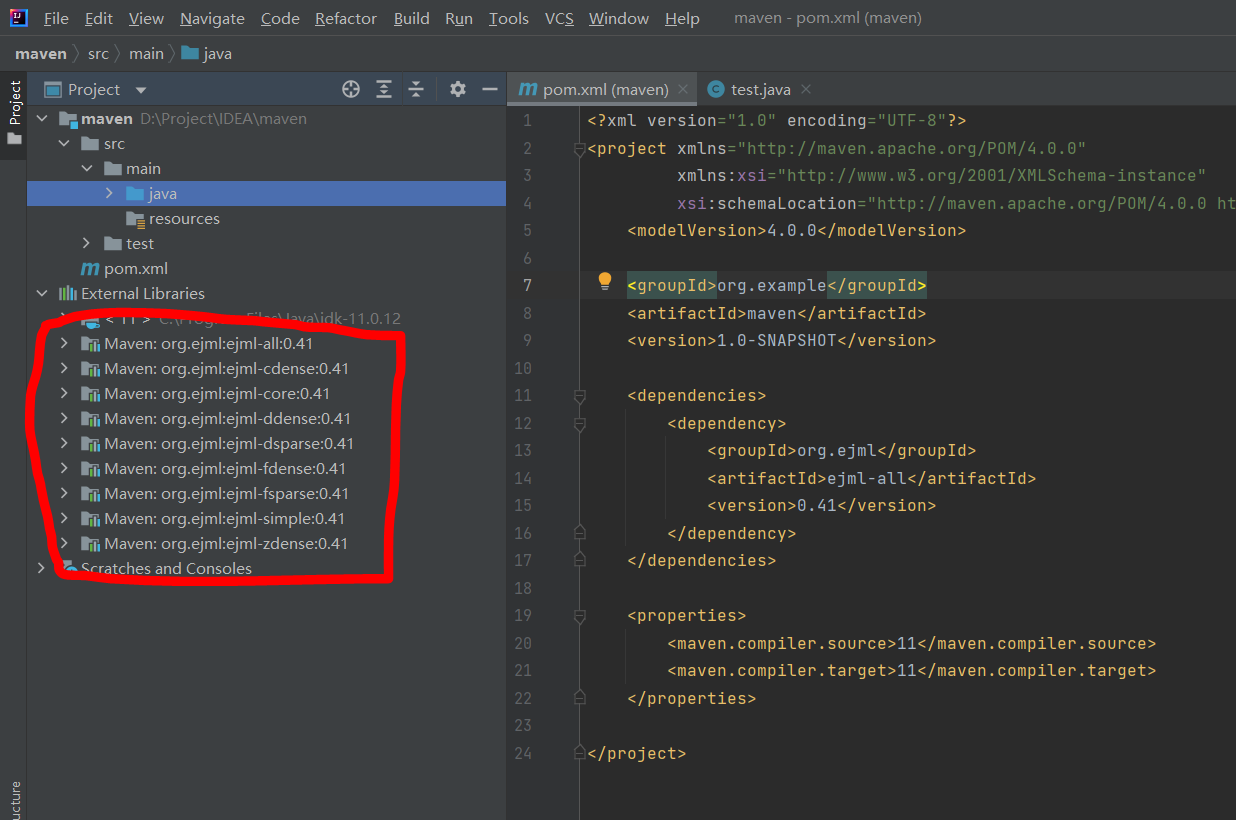Image resolution: width=1236 pixels, height=820 pixels.
Task: Expand the Scratches and Consoles node
Action: tap(41, 568)
